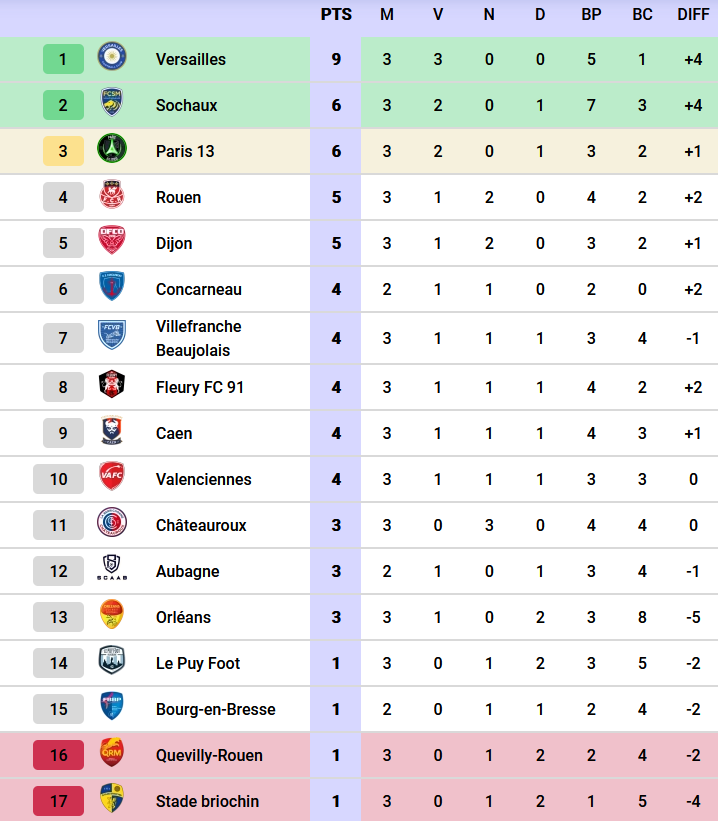This screenshot has width=718, height=821.
Task: Open the Valenciennes VAFC badge
Action: pyautogui.click(x=111, y=478)
